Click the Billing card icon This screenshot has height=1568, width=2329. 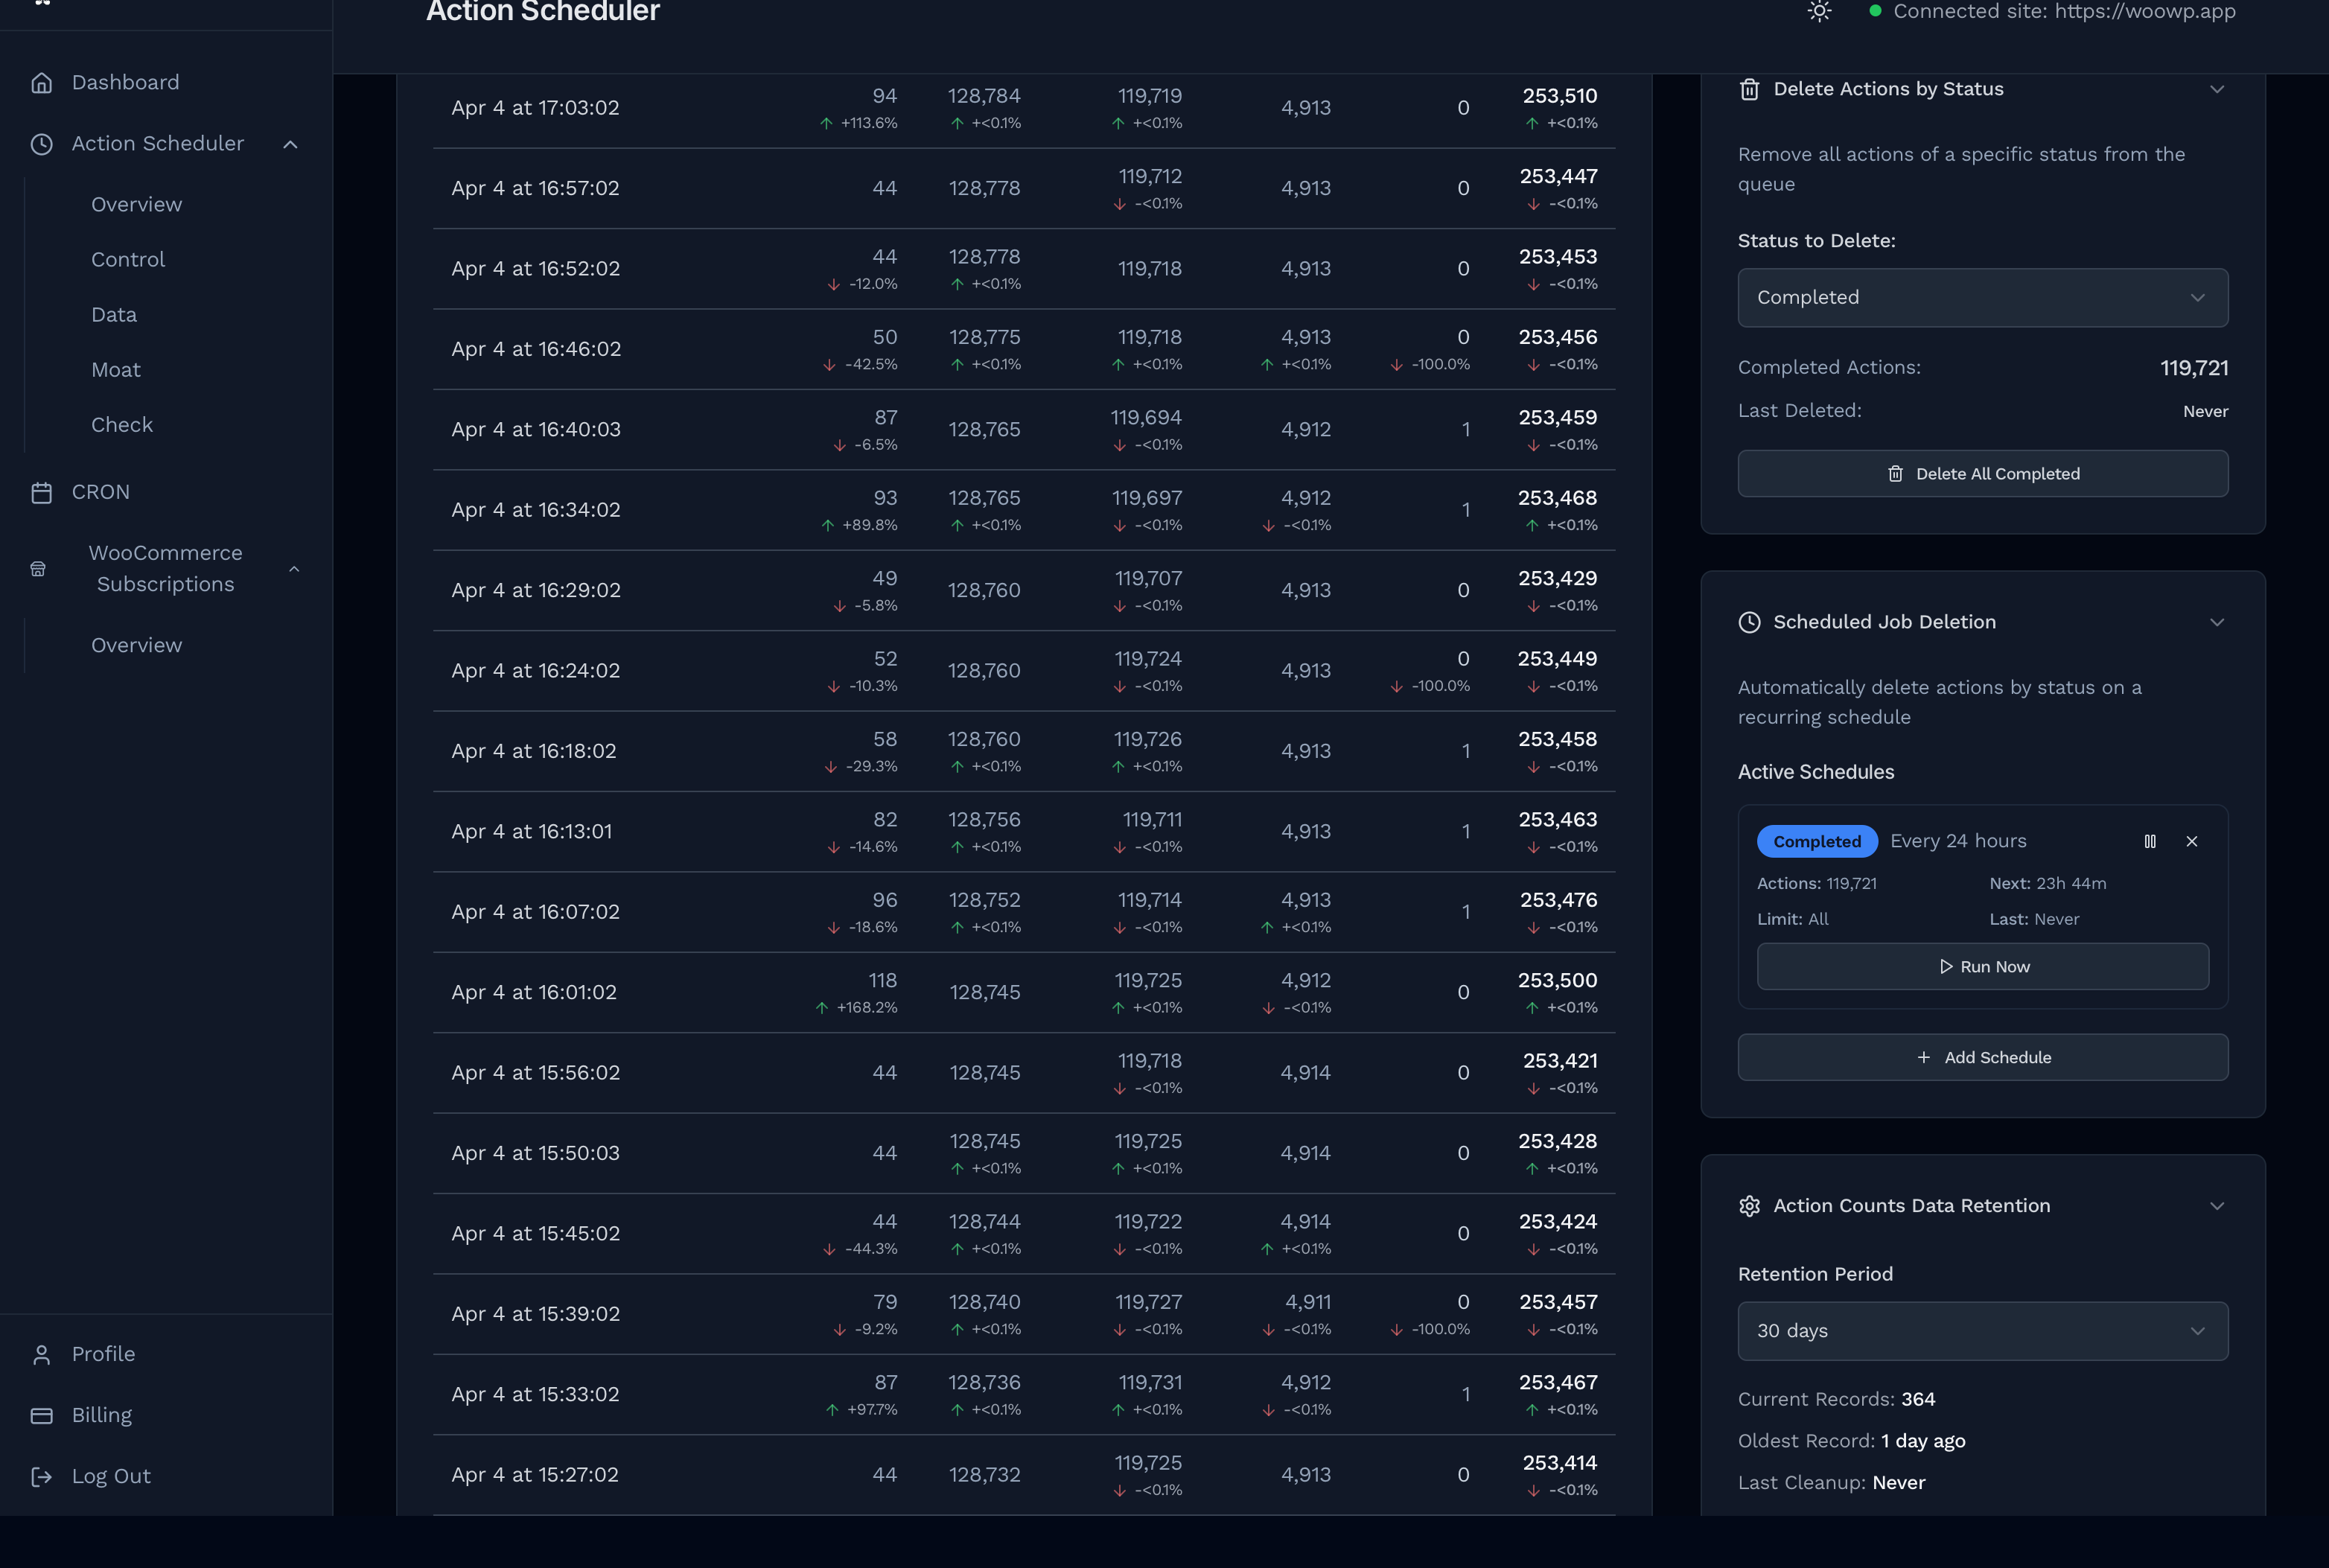click(x=41, y=1415)
